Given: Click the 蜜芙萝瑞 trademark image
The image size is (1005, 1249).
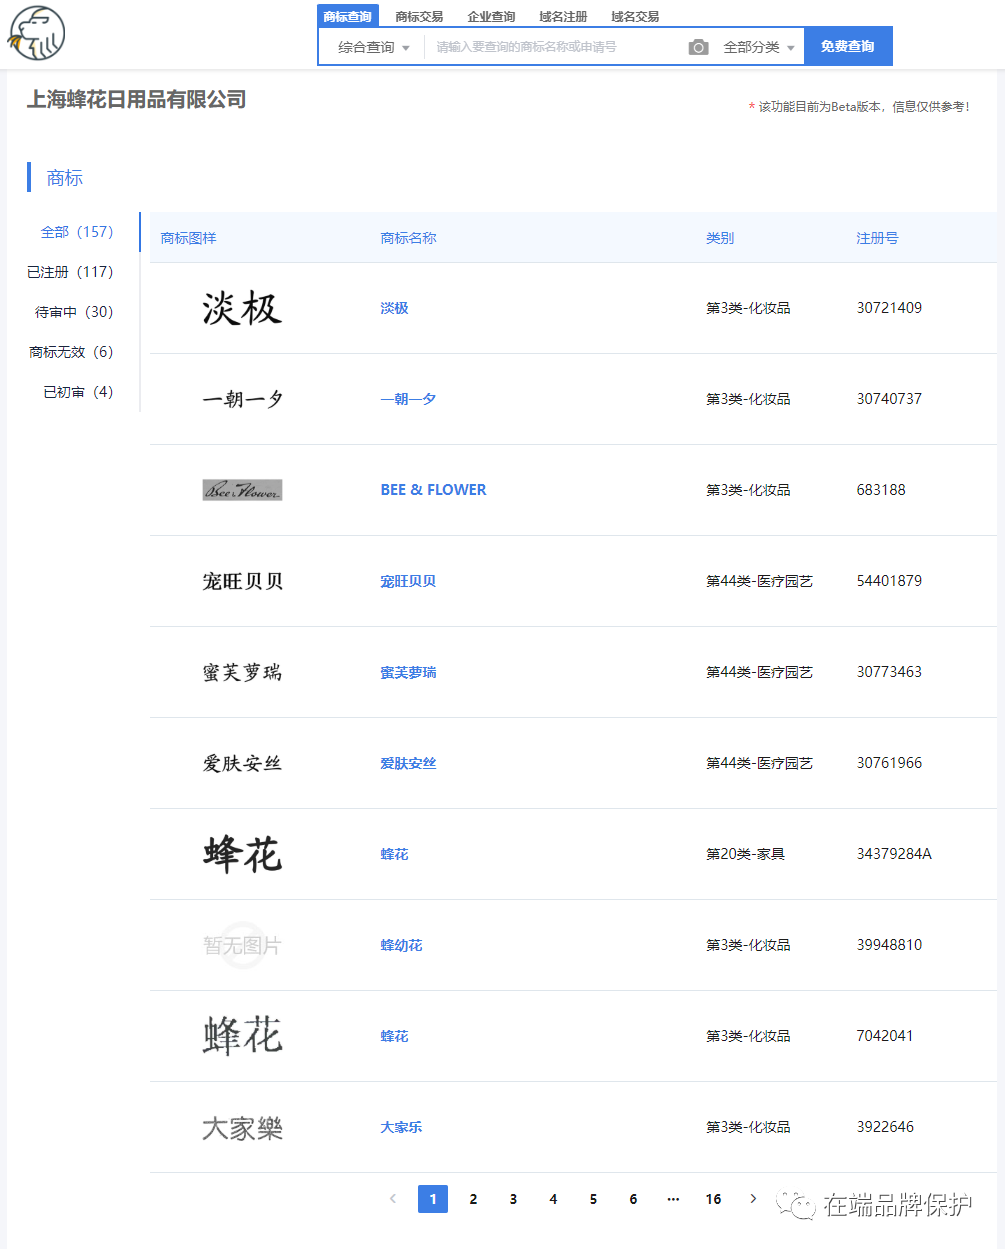Looking at the screenshot, I should [242, 672].
